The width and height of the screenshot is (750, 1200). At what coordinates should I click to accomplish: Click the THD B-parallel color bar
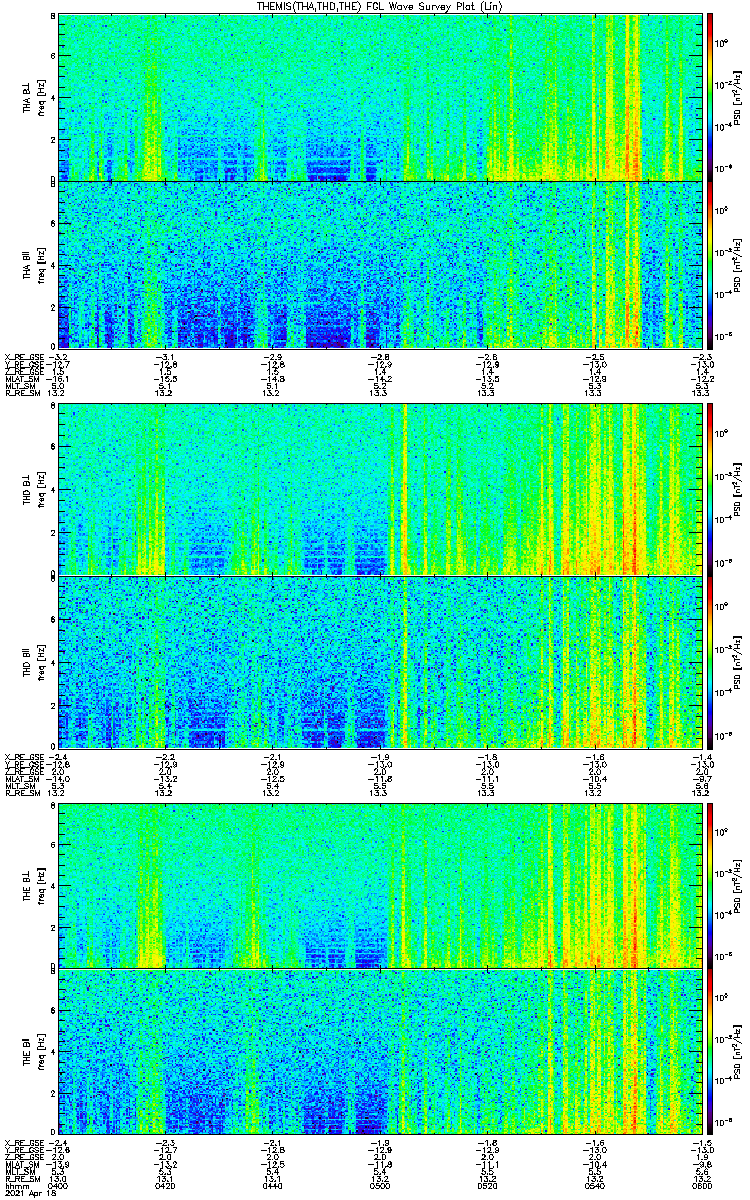point(709,662)
